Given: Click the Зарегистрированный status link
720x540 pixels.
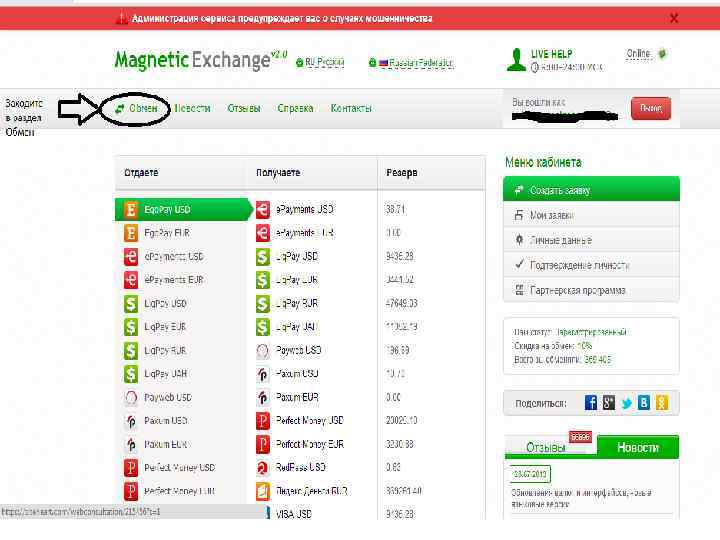Looking at the screenshot, I should tap(591, 332).
